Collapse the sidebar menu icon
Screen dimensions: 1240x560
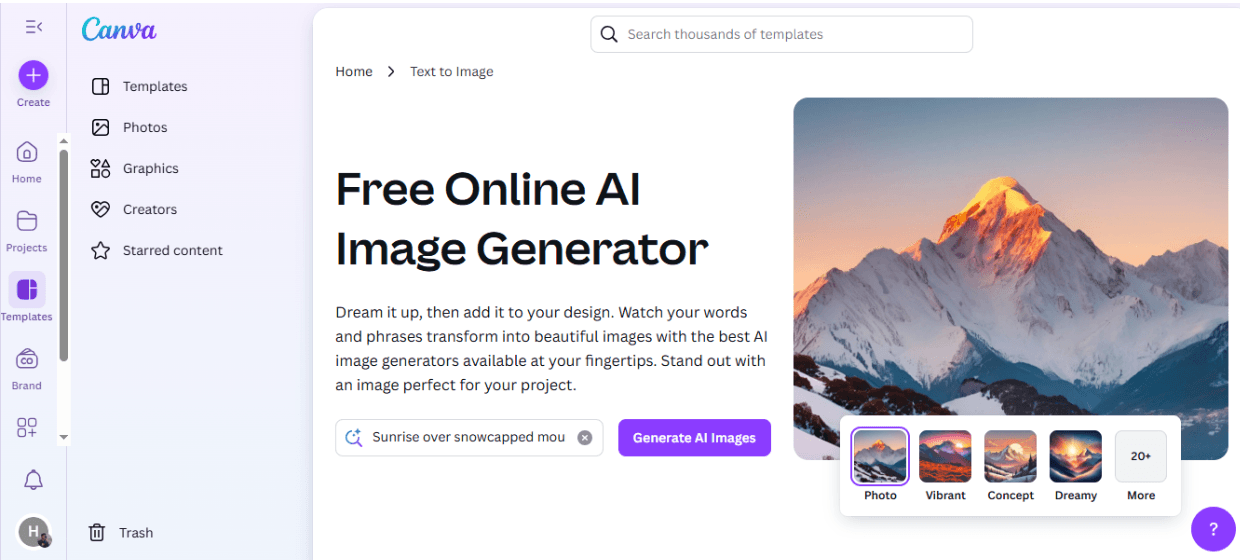(x=33, y=27)
